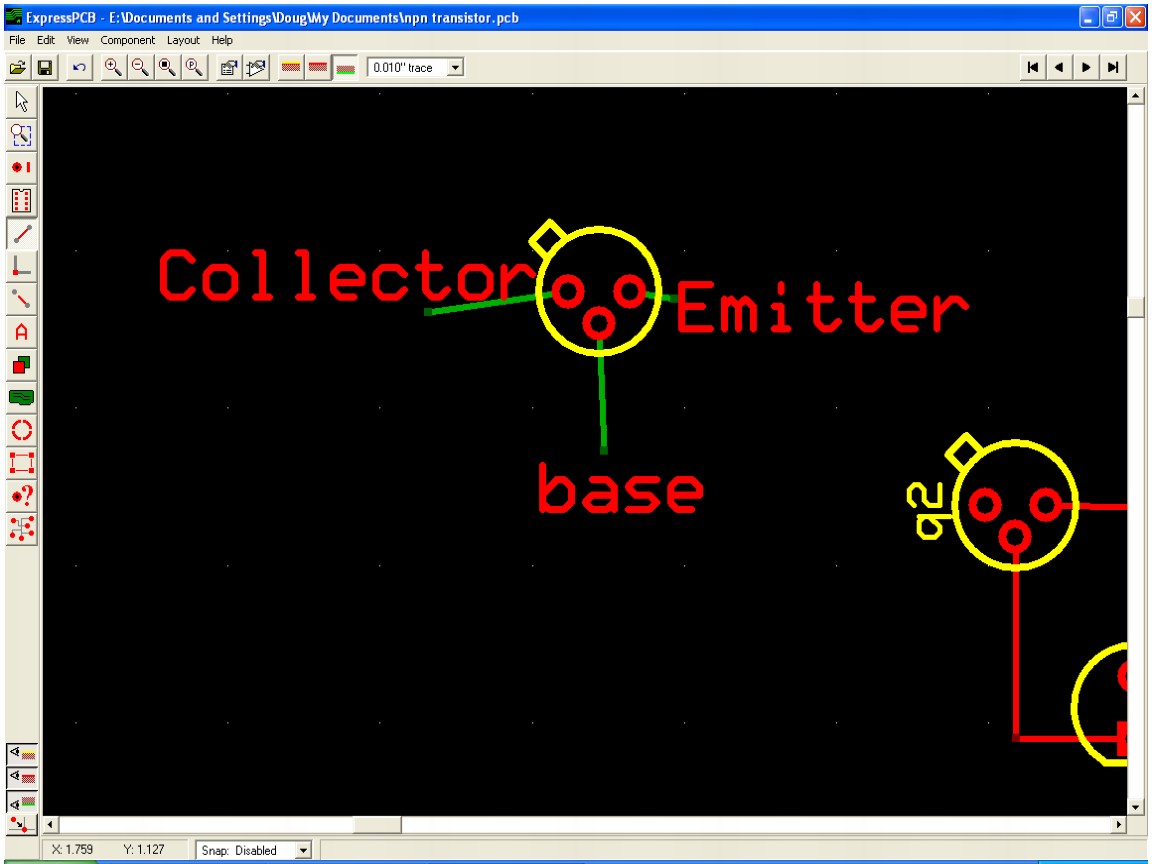This screenshot has width=1152, height=864.
Task: Click the Zoom in magnifier icon
Action: (x=112, y=68)
